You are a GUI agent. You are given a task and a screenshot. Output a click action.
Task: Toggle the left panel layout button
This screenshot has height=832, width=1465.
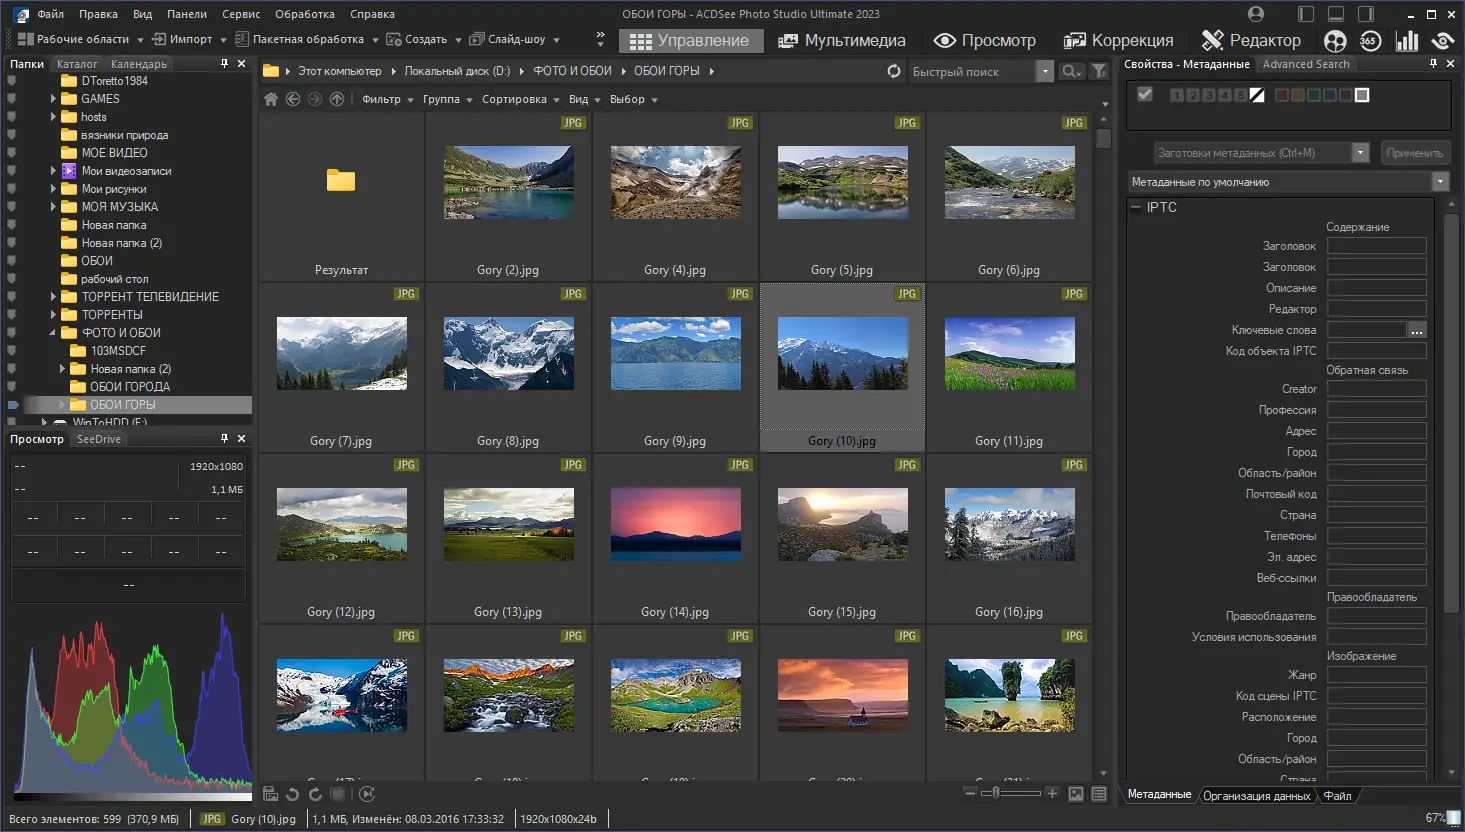[x=1306, y=14]
